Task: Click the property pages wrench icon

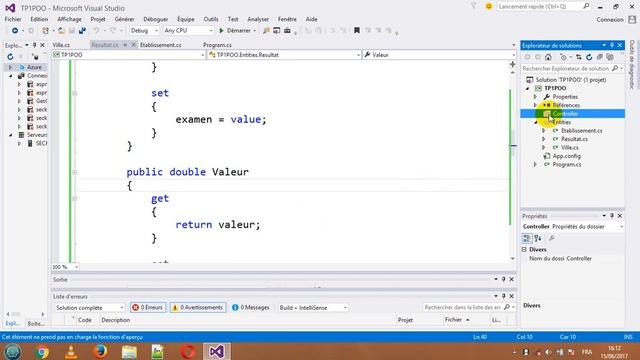Action: click(552, 238)
